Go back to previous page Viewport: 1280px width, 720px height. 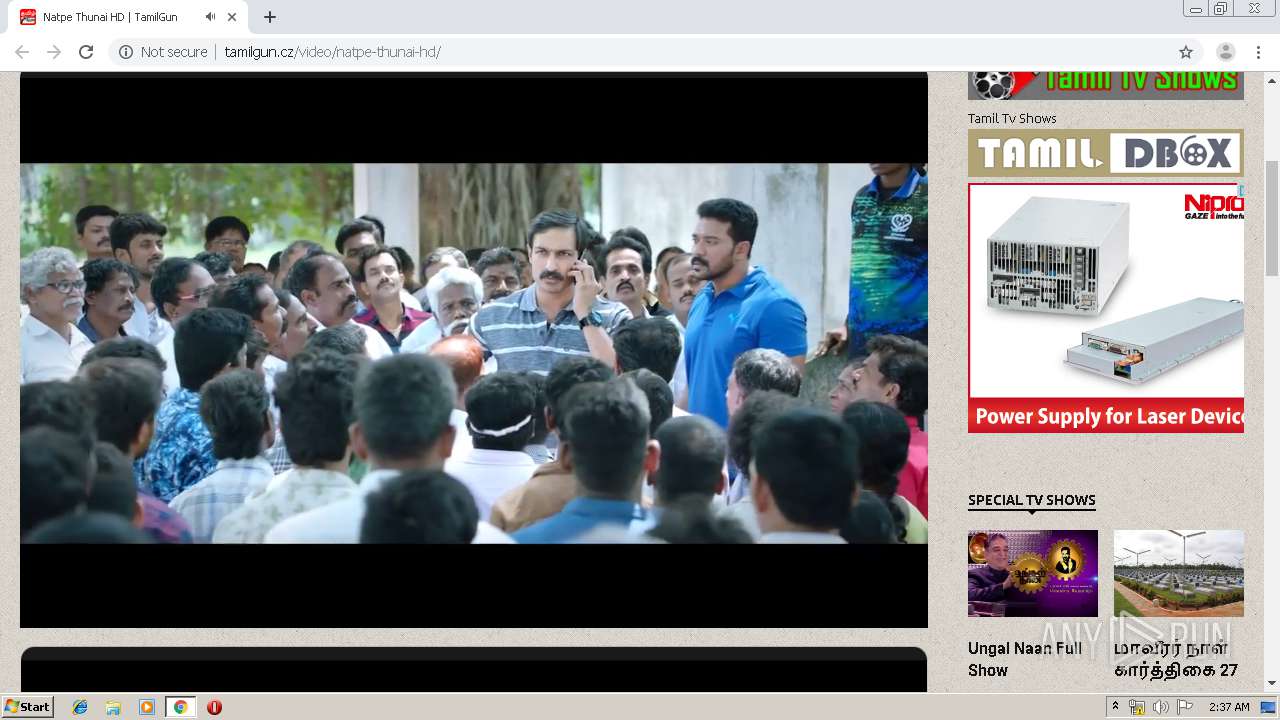coord(22,52)
